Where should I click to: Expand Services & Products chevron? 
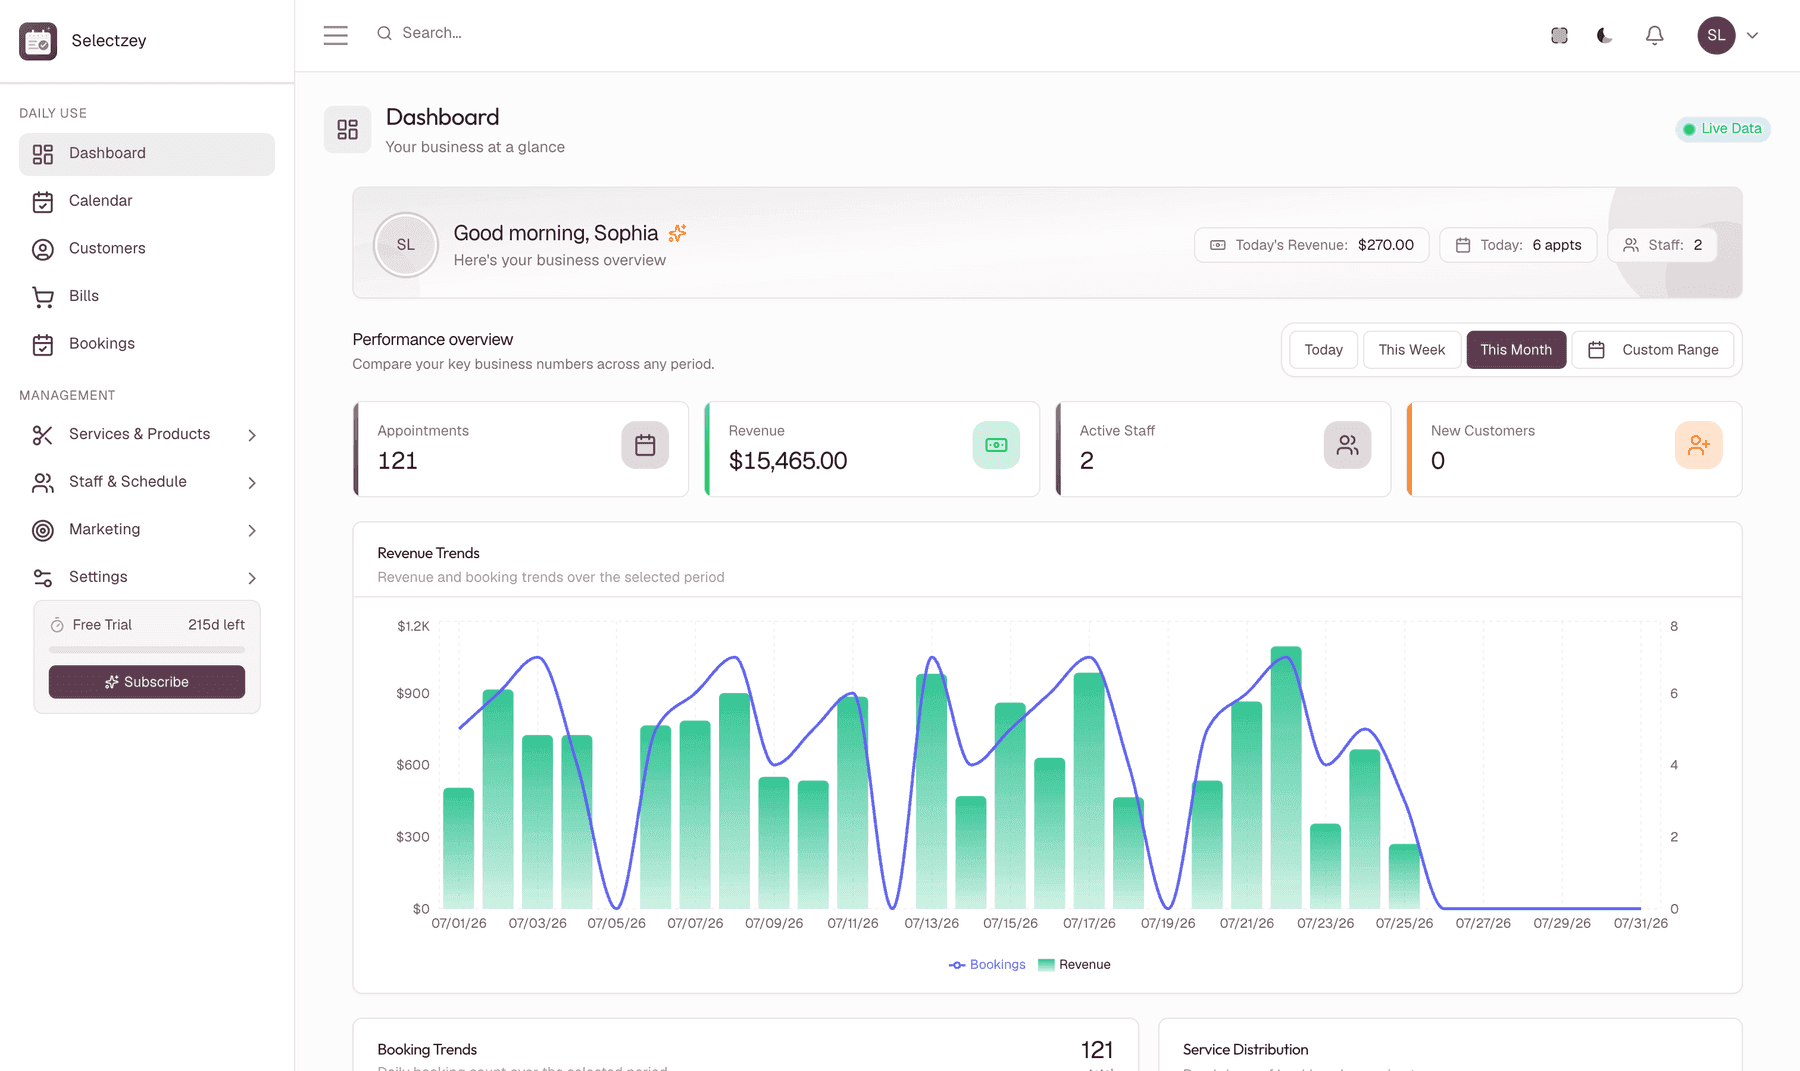[252, 435]
